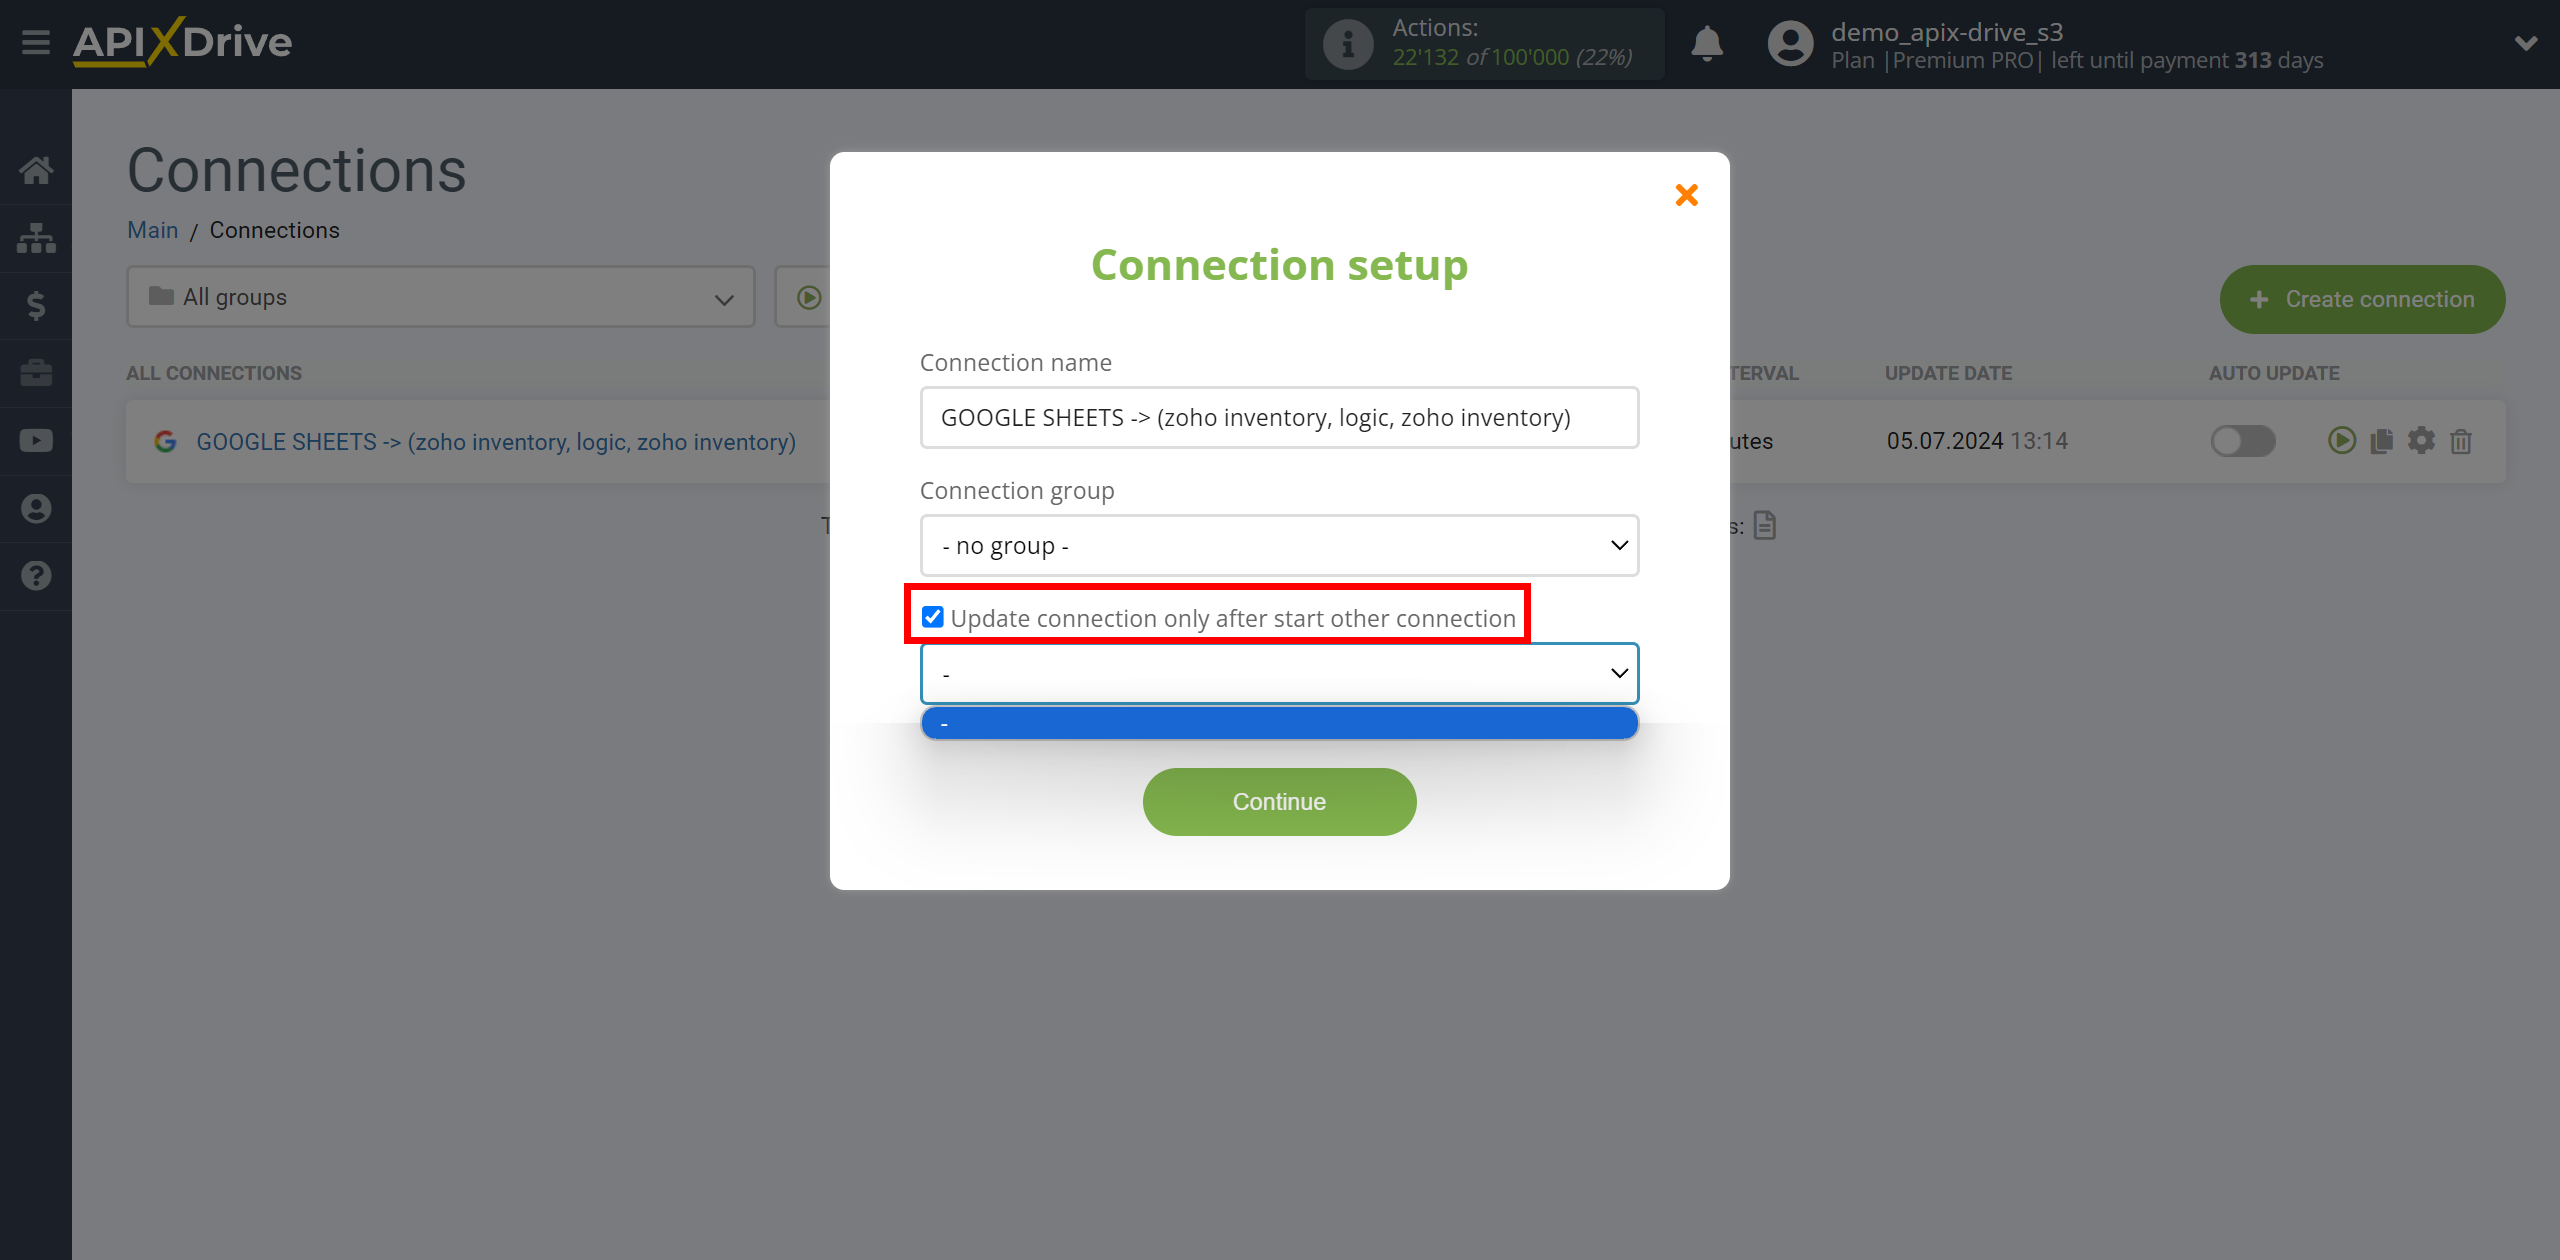Toggle the connection group no group dropdown
Viewport: 2560px width, 1260px height.
click(x=1278, y=545)
